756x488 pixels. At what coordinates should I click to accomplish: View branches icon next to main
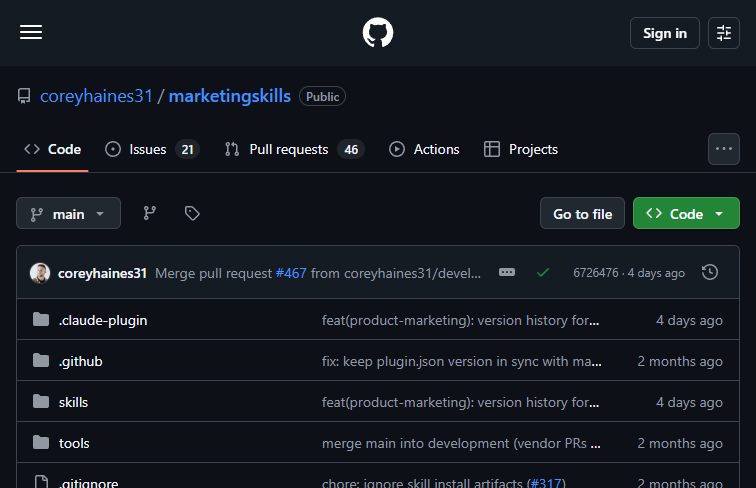click(149, 213)
